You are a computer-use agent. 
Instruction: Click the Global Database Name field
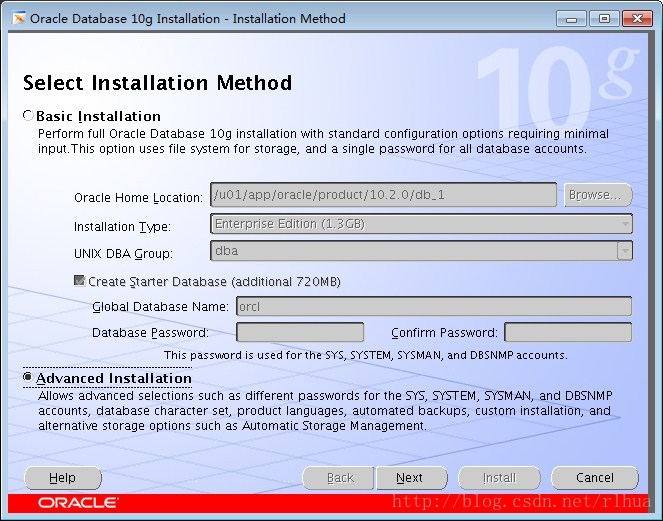click(x=434, y=306)
